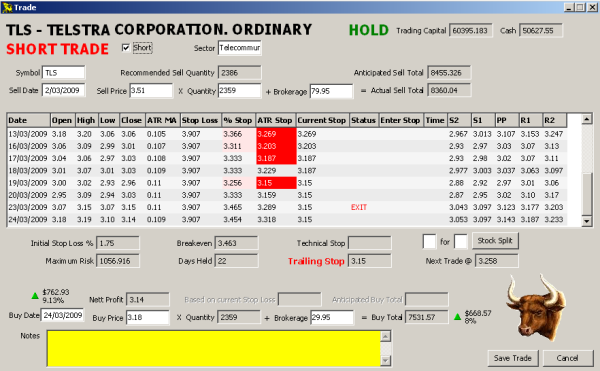600x371 pixels.
Task: Select the 17/03/2009 row date
Action: point(28,159)
